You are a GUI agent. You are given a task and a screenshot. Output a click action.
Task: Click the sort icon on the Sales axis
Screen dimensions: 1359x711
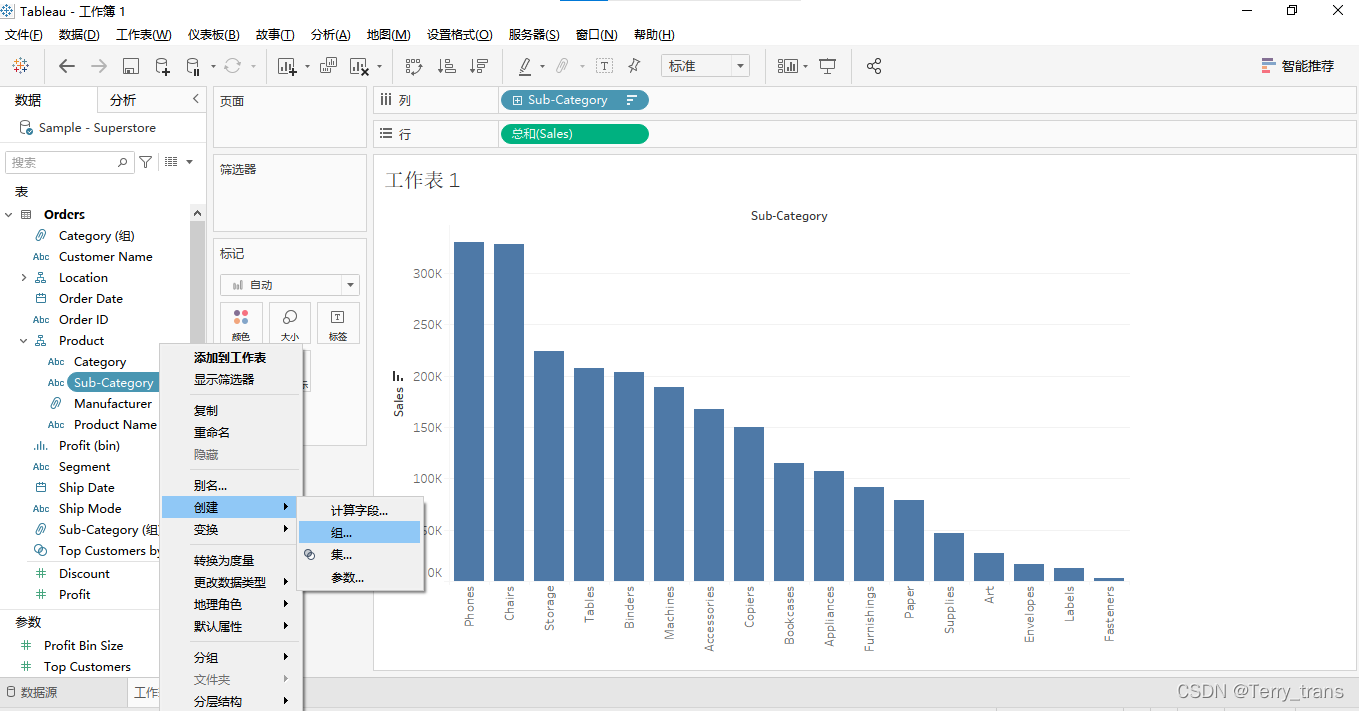[x=397, y=376]
